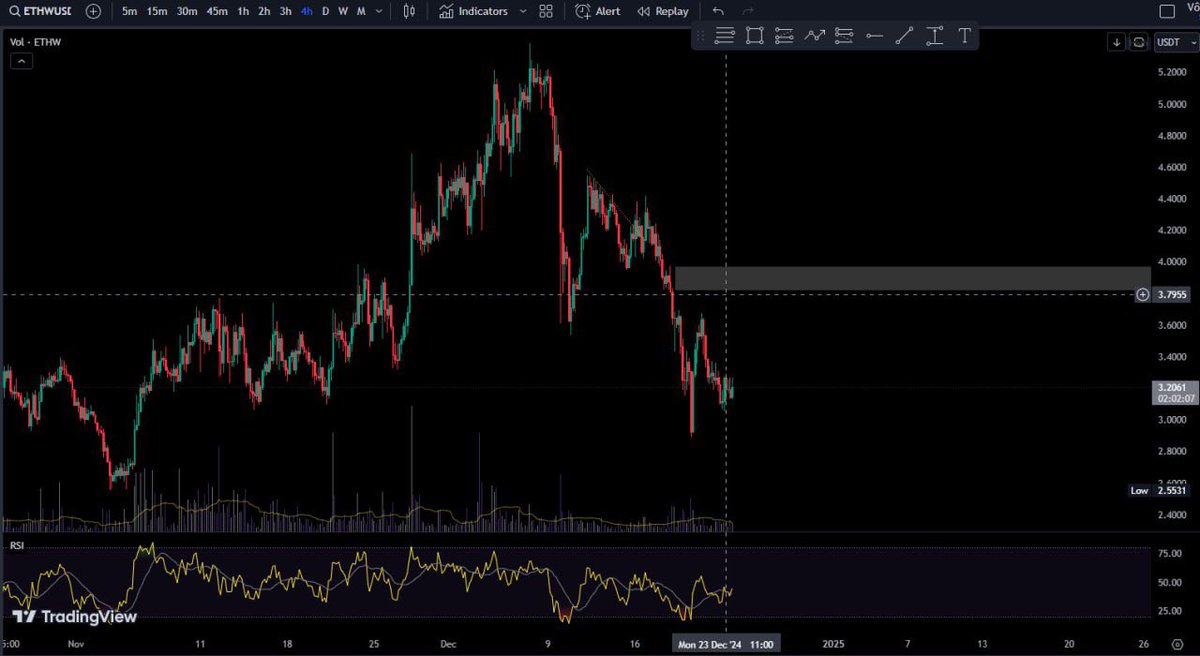Screen dimensions: 1200x656
Task: Click the Vol · ETHW legend
Action: pyautogui.click(x=33, y=44)
